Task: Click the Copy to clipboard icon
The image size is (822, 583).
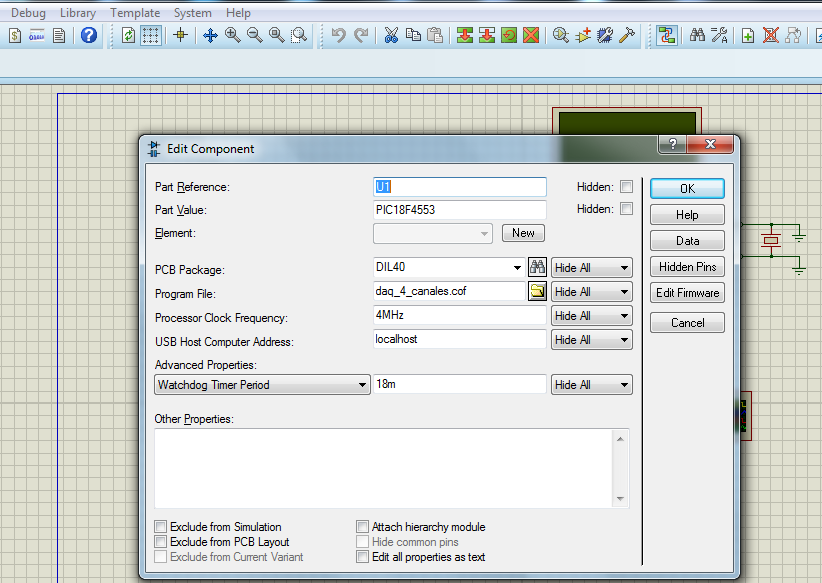Action: point(414,36)
